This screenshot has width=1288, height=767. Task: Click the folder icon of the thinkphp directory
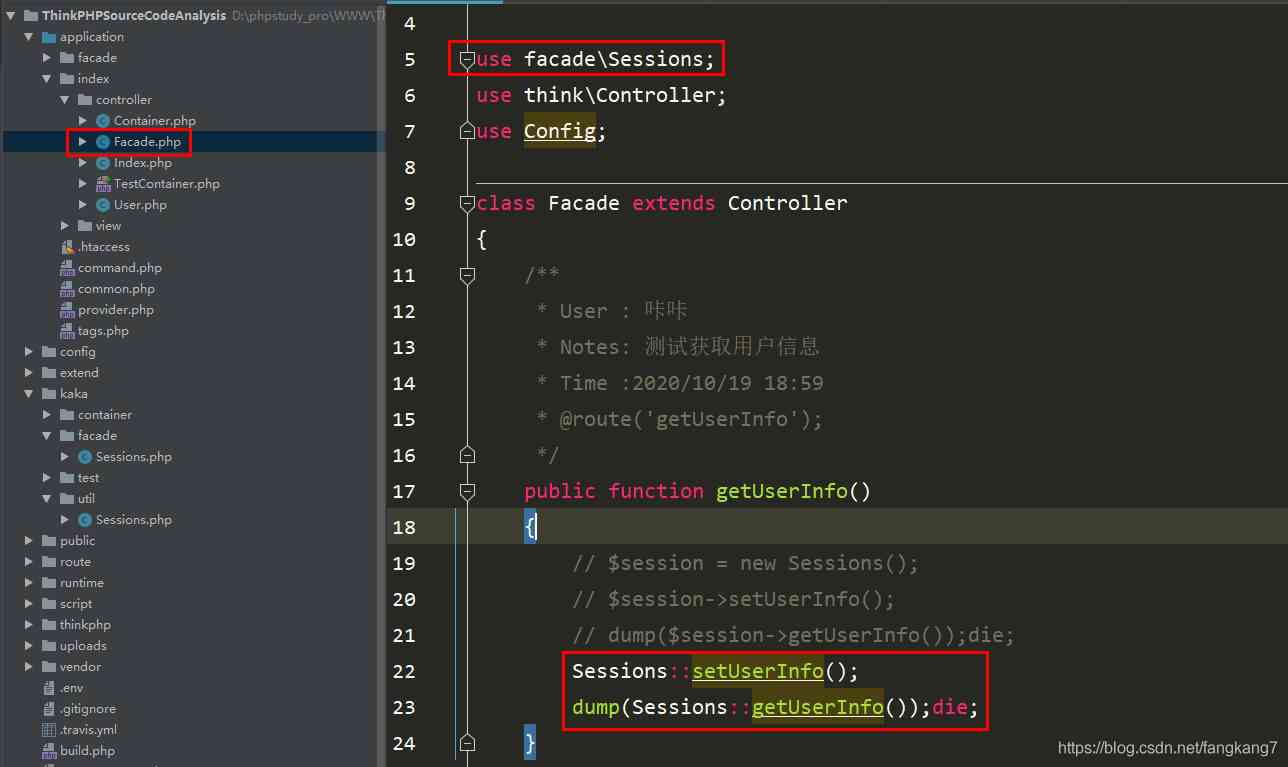(49, 625)
